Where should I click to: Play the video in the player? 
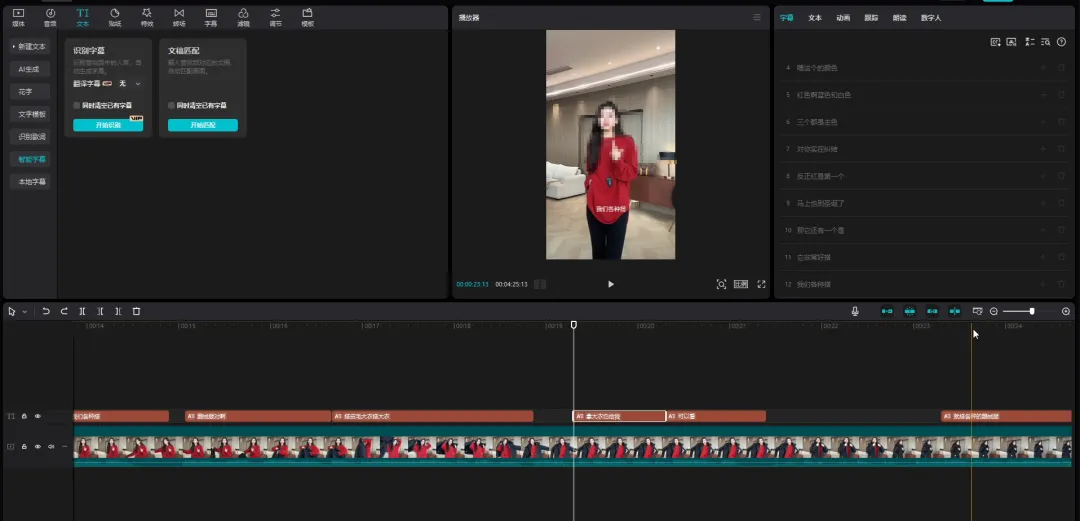click(611, 284)
